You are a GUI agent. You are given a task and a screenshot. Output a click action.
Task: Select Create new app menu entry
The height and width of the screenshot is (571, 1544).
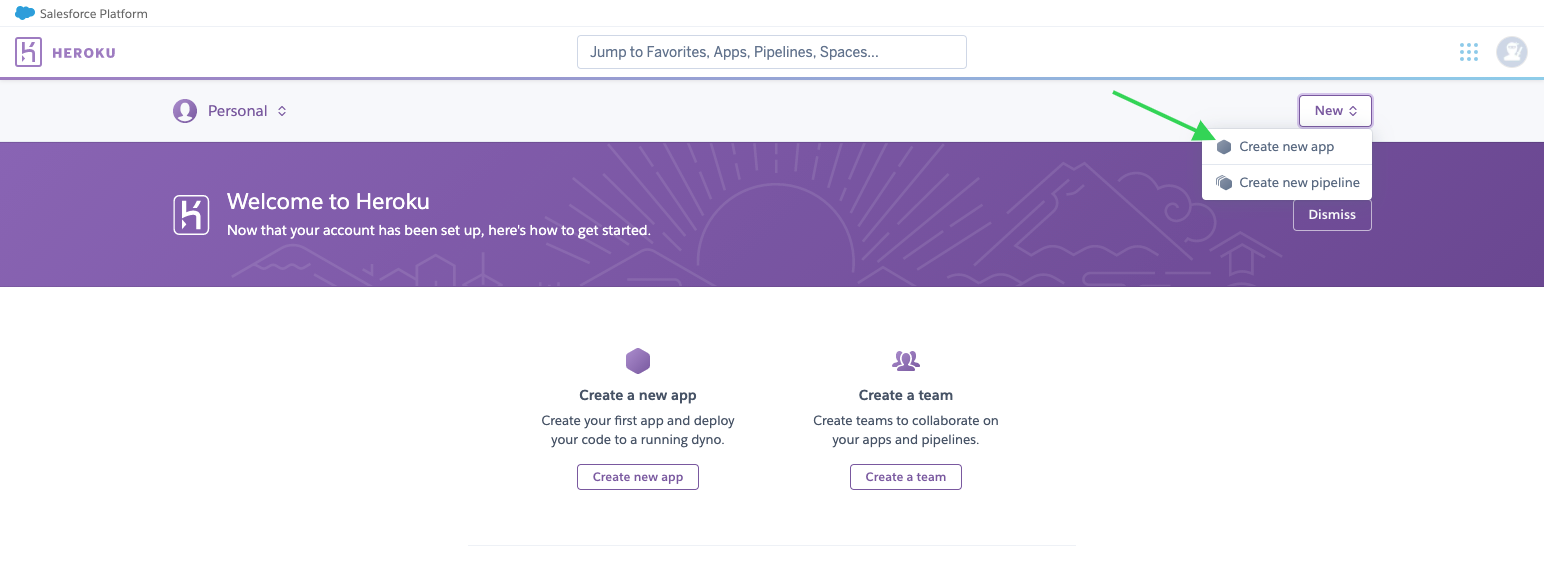click(x=1286, y=147)
